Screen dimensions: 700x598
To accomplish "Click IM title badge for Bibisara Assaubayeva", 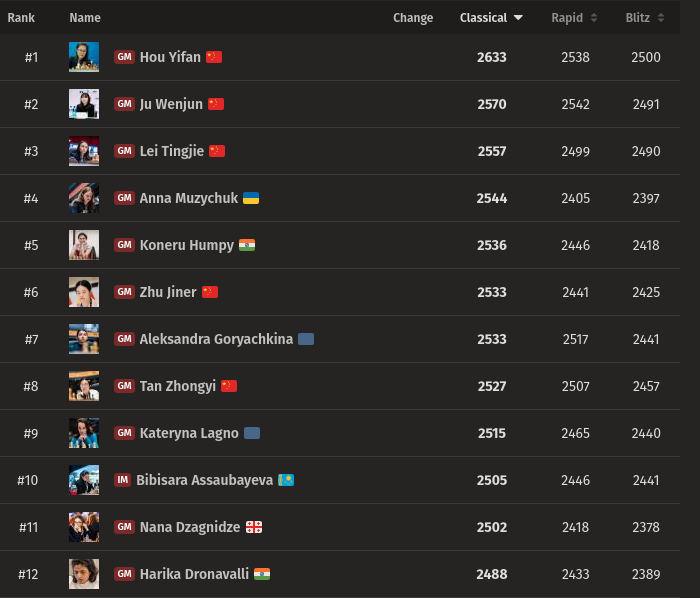I will coord(123,480).
